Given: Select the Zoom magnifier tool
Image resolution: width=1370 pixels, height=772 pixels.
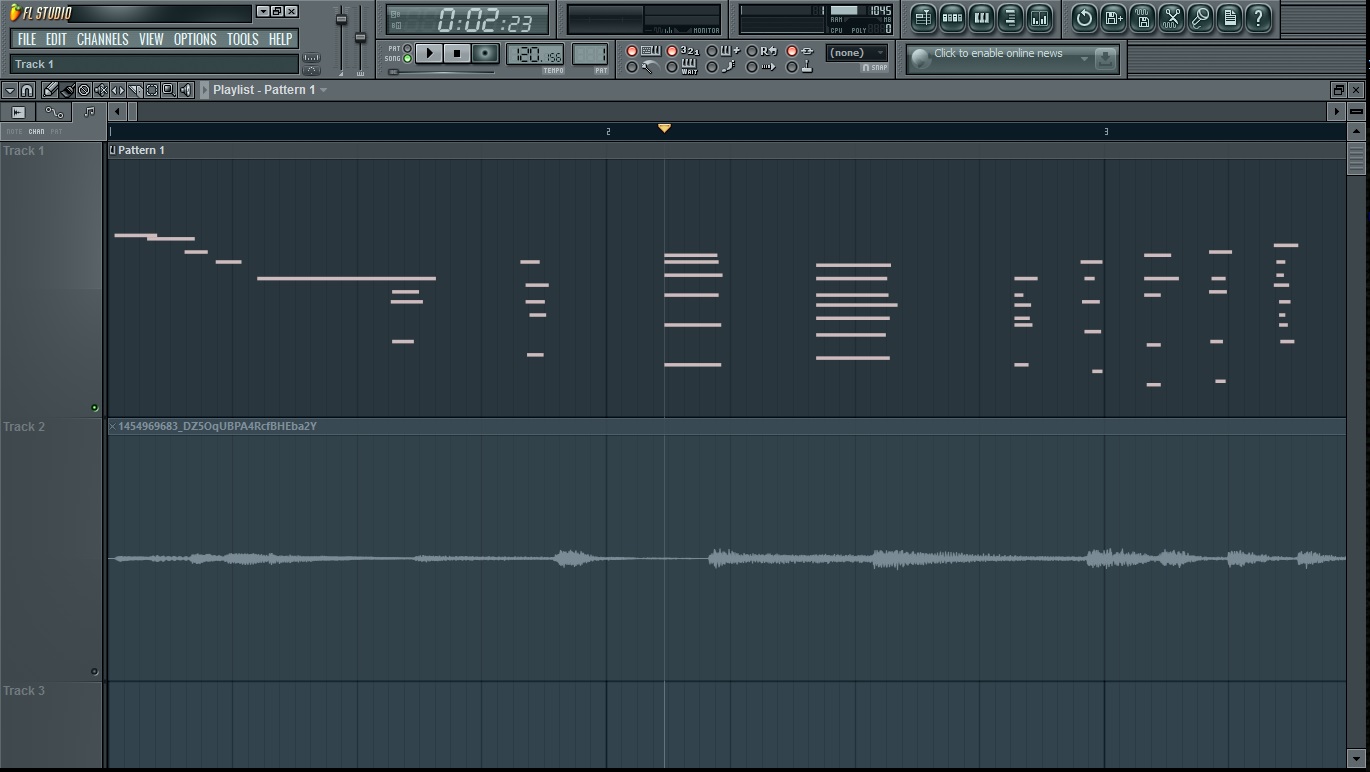Looking at the screenshot, I should point(169,90).
